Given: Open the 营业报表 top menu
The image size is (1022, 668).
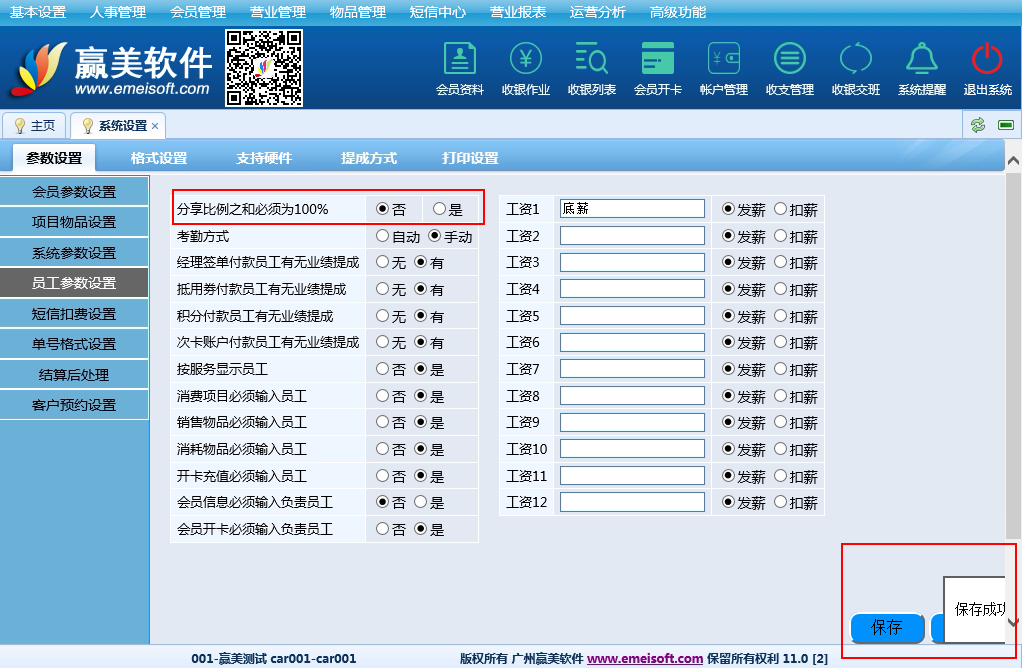Looking at the screenshot, I should click(518, 12).
